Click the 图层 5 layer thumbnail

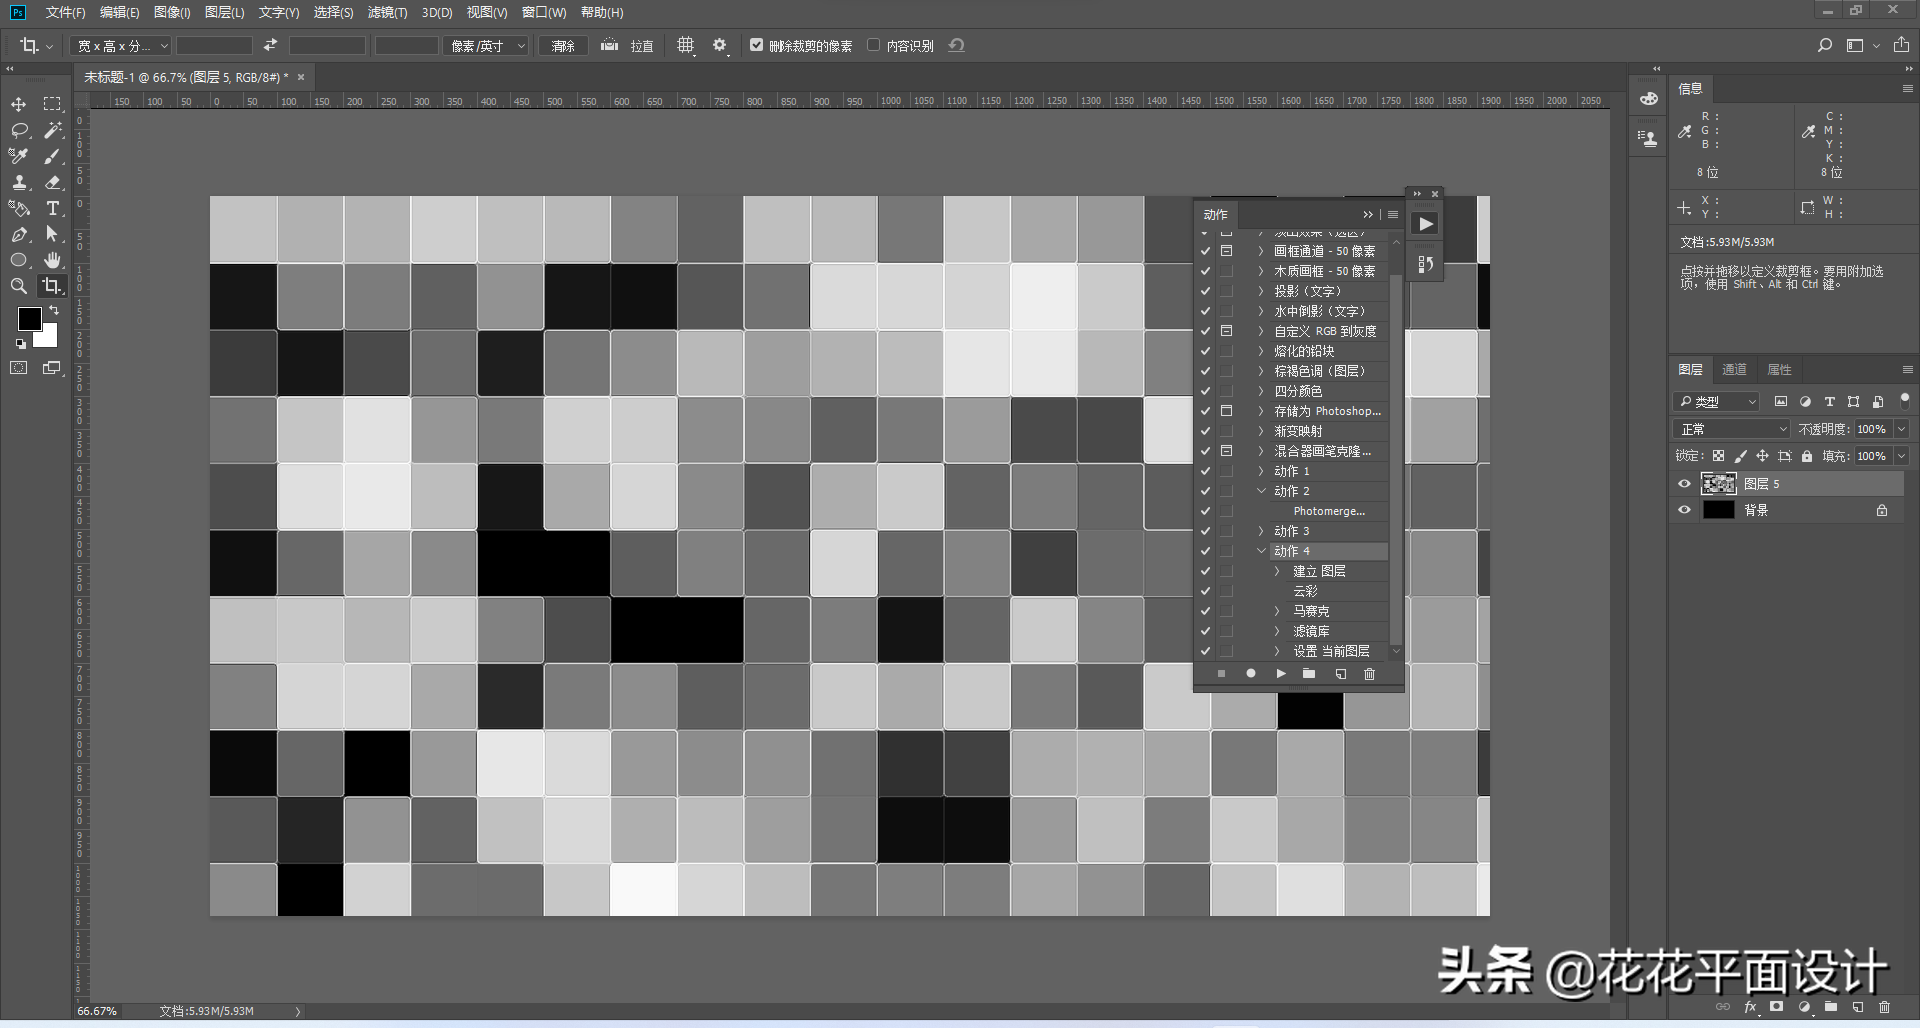[x=1719, y=484]
